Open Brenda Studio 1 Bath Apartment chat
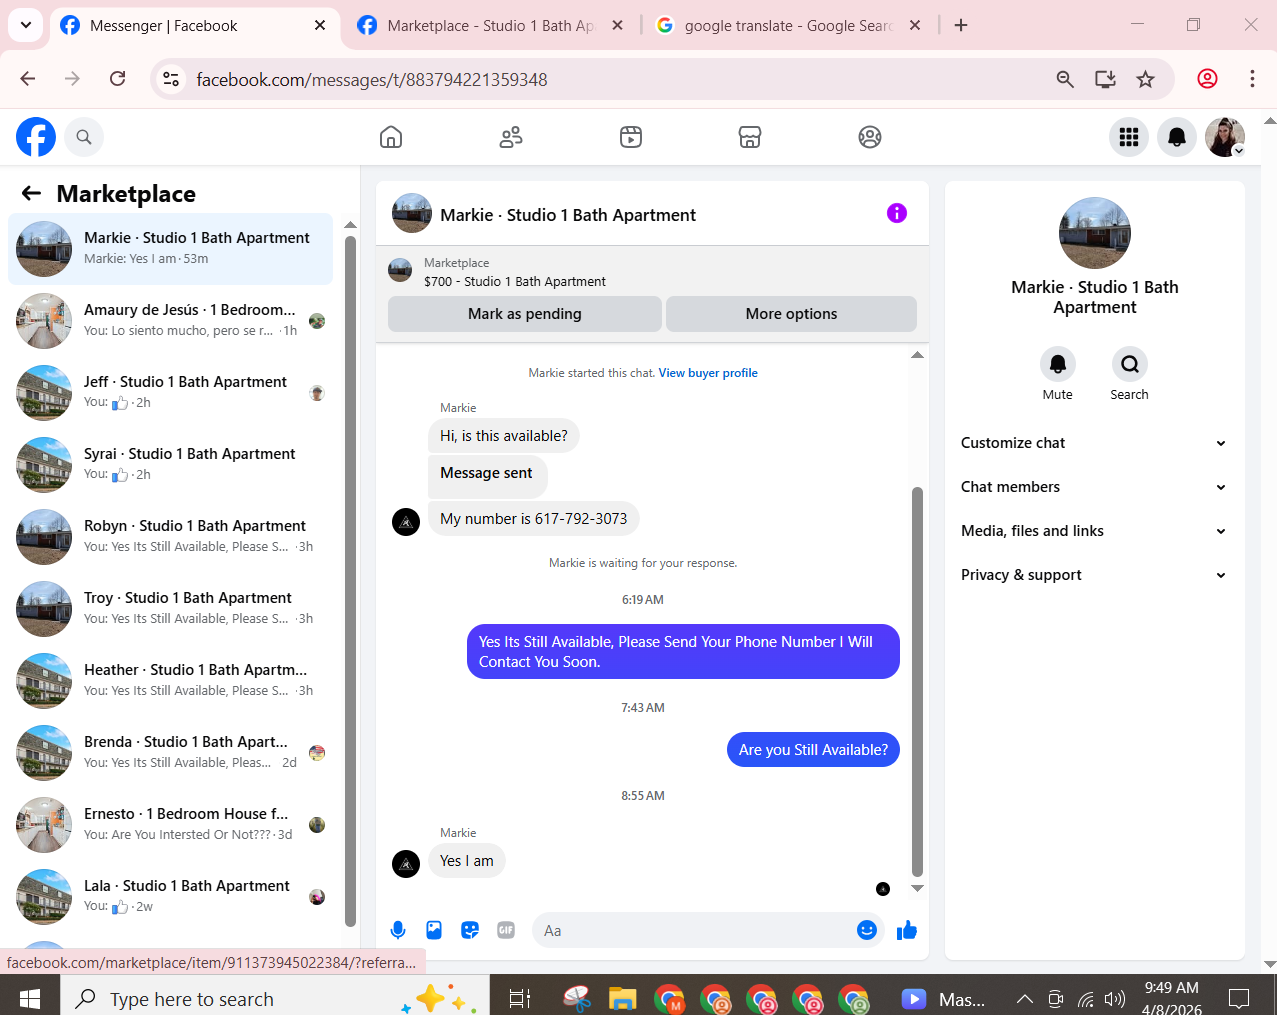 click(x=170, y=753)
